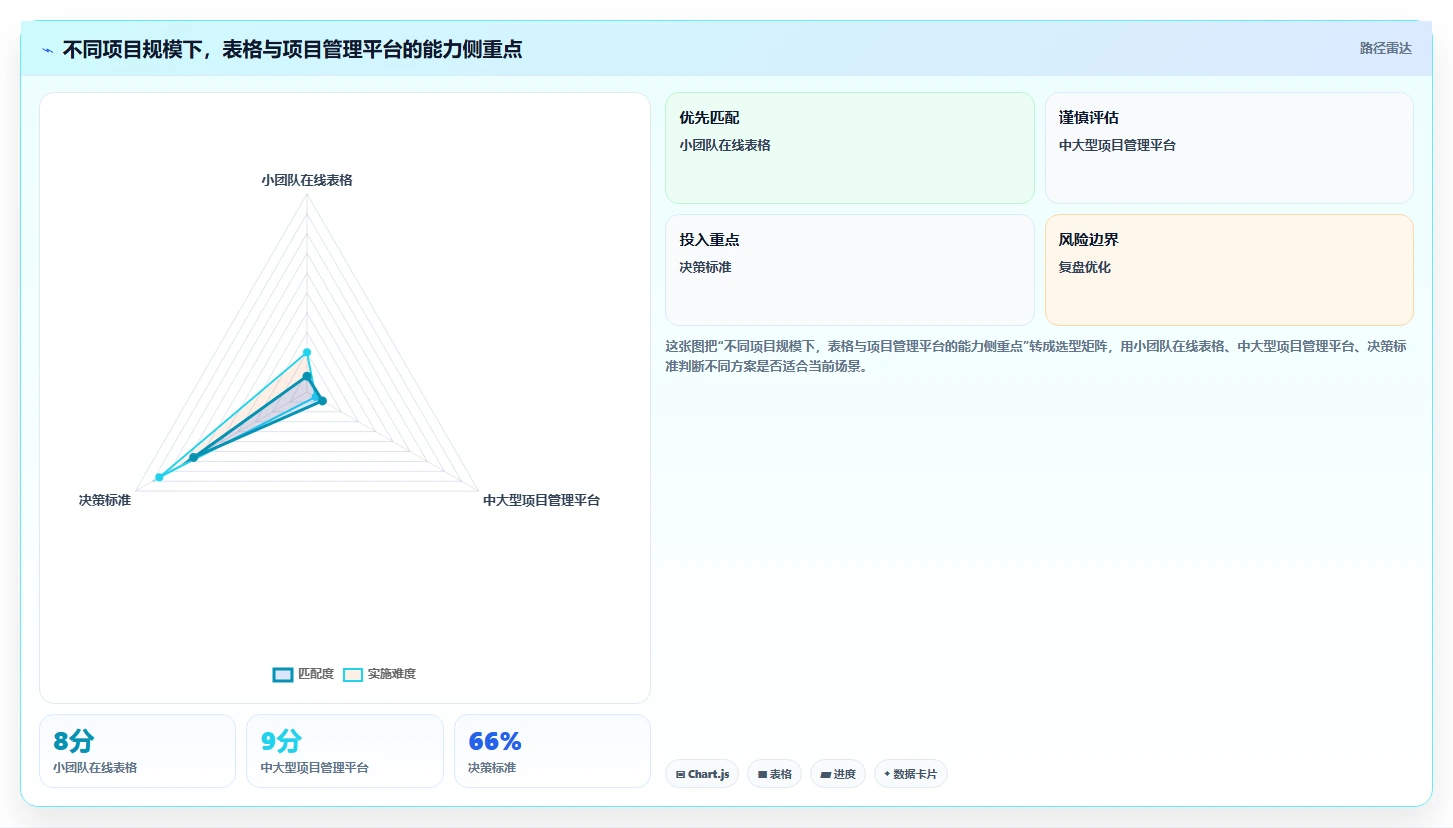
Task: Click the star icon in 数据卡片 tag
Action: (x=887, y=774)
